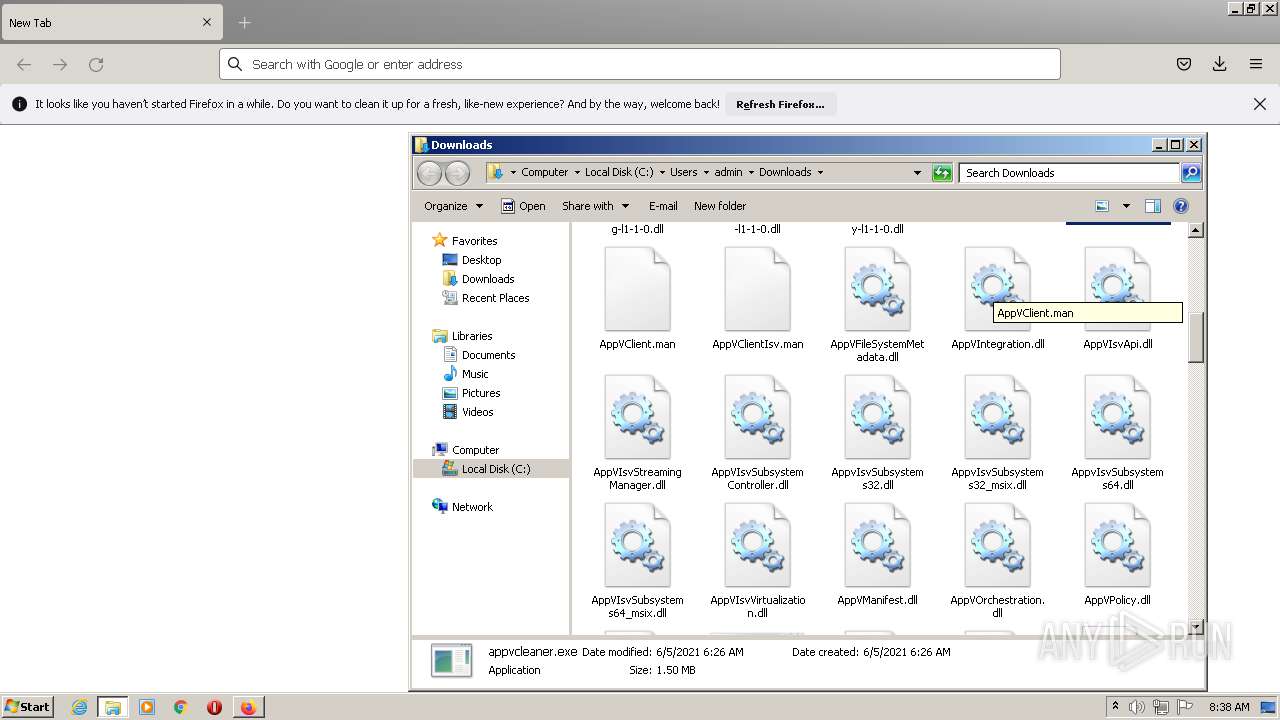Screen dimensions: 1280x720
Task: Click the E-mail toolbar button
Action: coord(663,206)
